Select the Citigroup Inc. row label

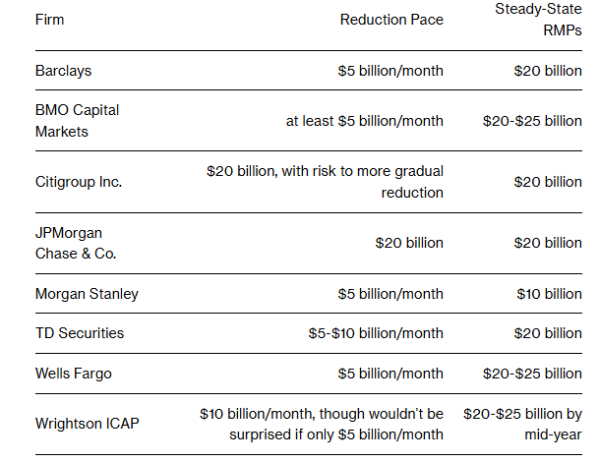tap(79, 182)
